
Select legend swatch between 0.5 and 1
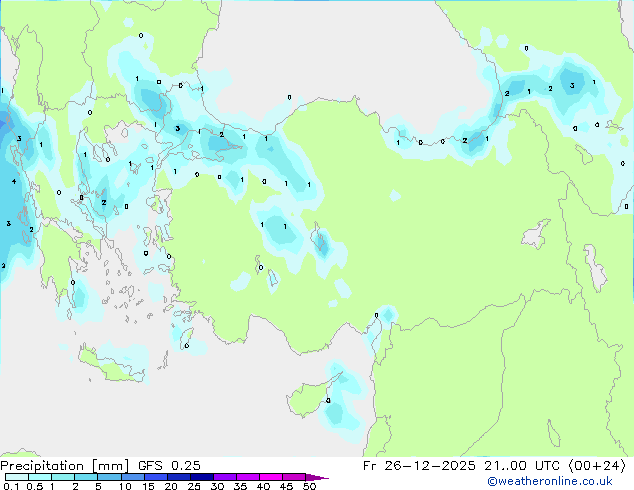point(40,477)
